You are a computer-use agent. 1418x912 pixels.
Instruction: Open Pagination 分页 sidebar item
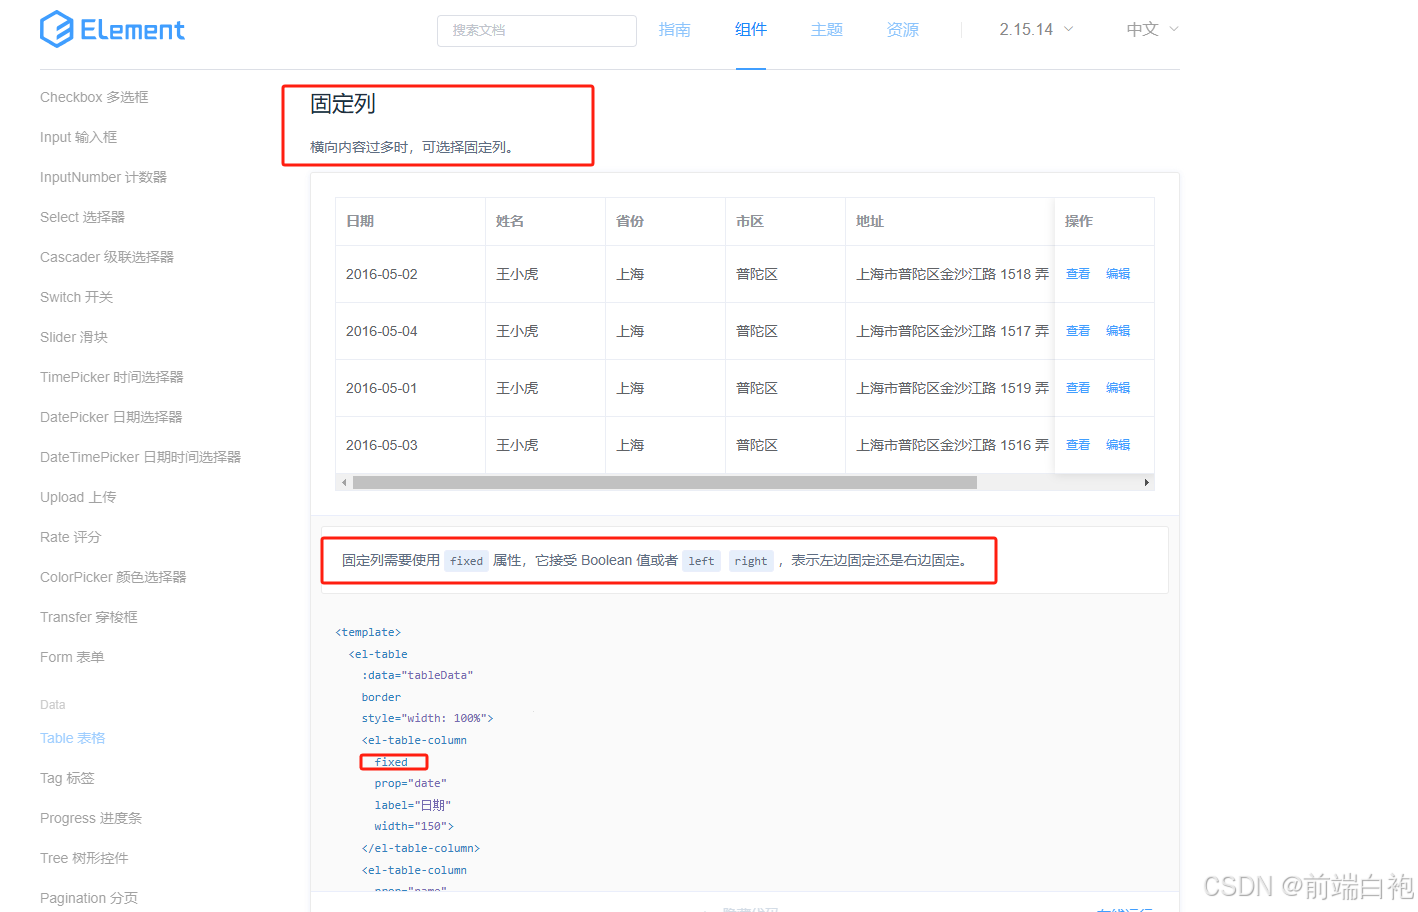[x=89, y=898]
